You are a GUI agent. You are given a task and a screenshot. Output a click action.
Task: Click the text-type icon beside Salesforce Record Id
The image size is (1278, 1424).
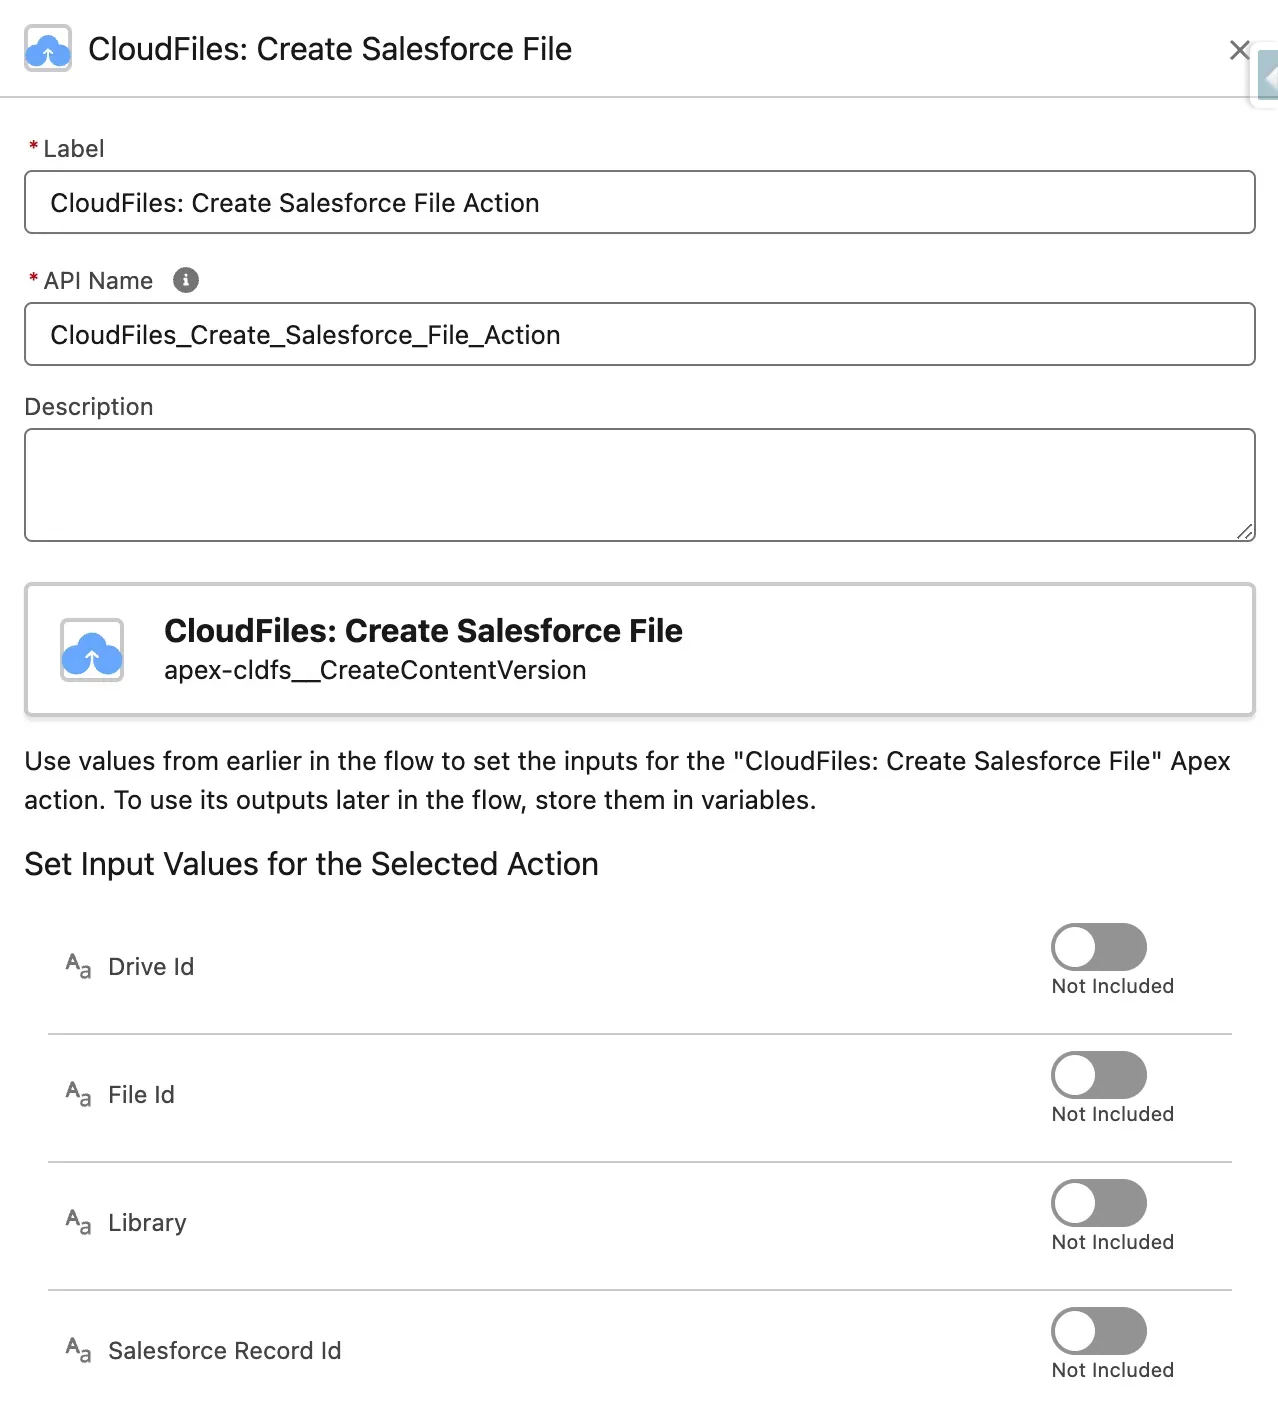pos(76,1350)
